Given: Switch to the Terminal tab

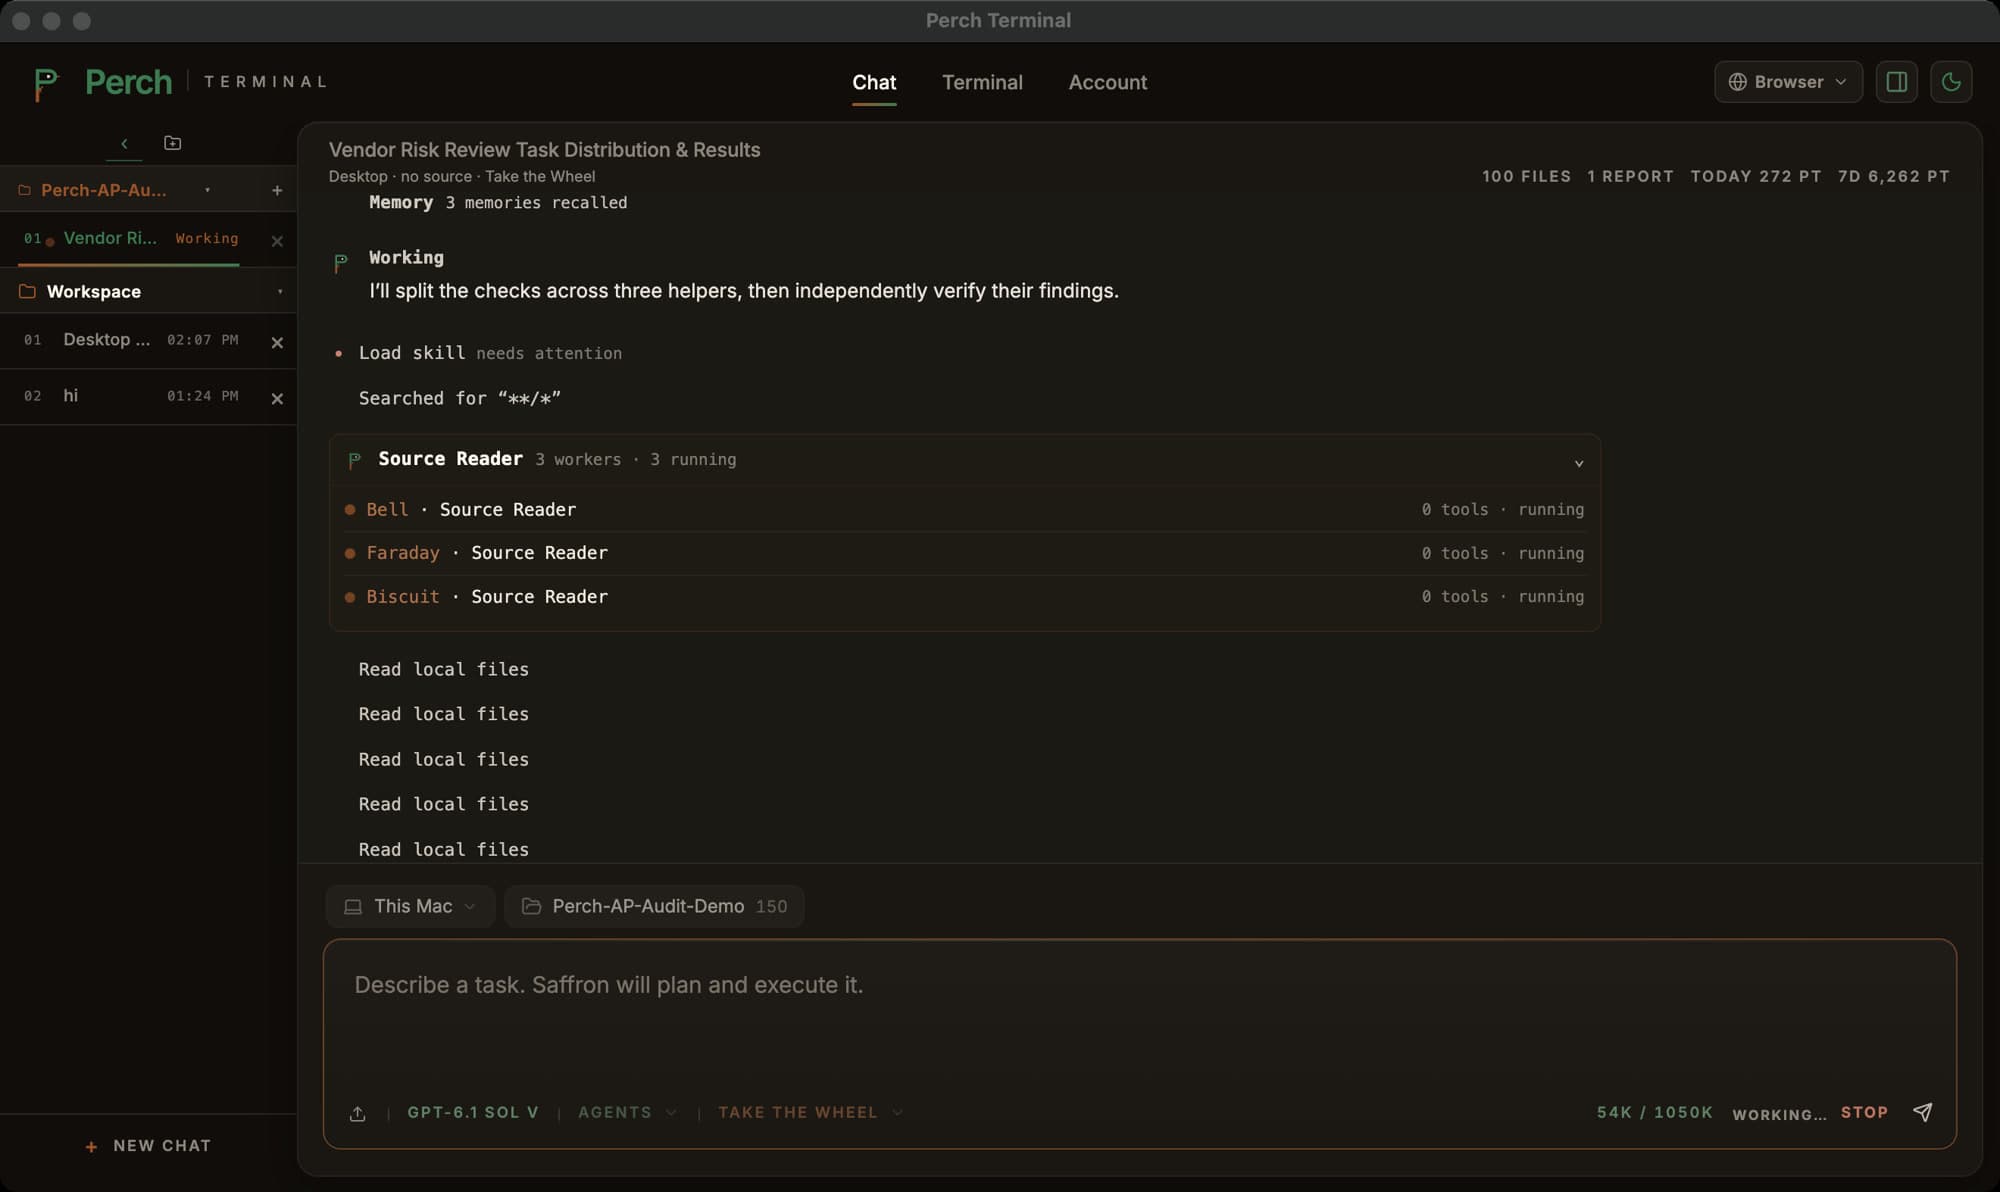Looking at the screenshot, I should [x=982, y=82].
